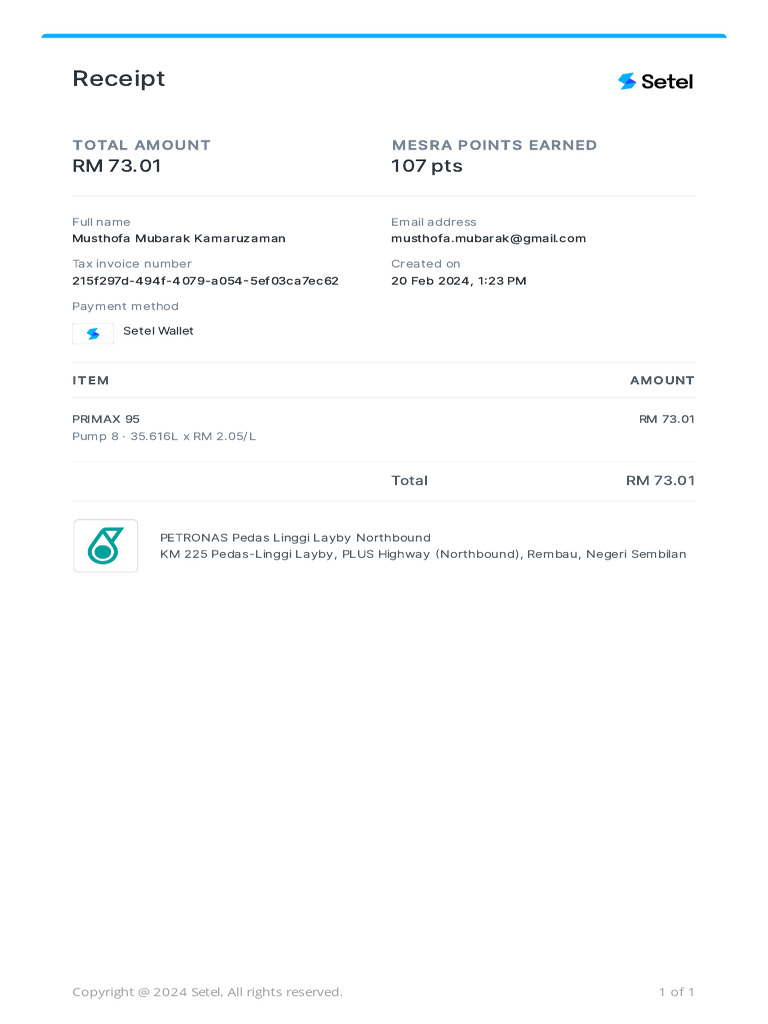Click the TOTAL AMOUNT label
This screenshot has width=768, height=1024.
(142, 145)
